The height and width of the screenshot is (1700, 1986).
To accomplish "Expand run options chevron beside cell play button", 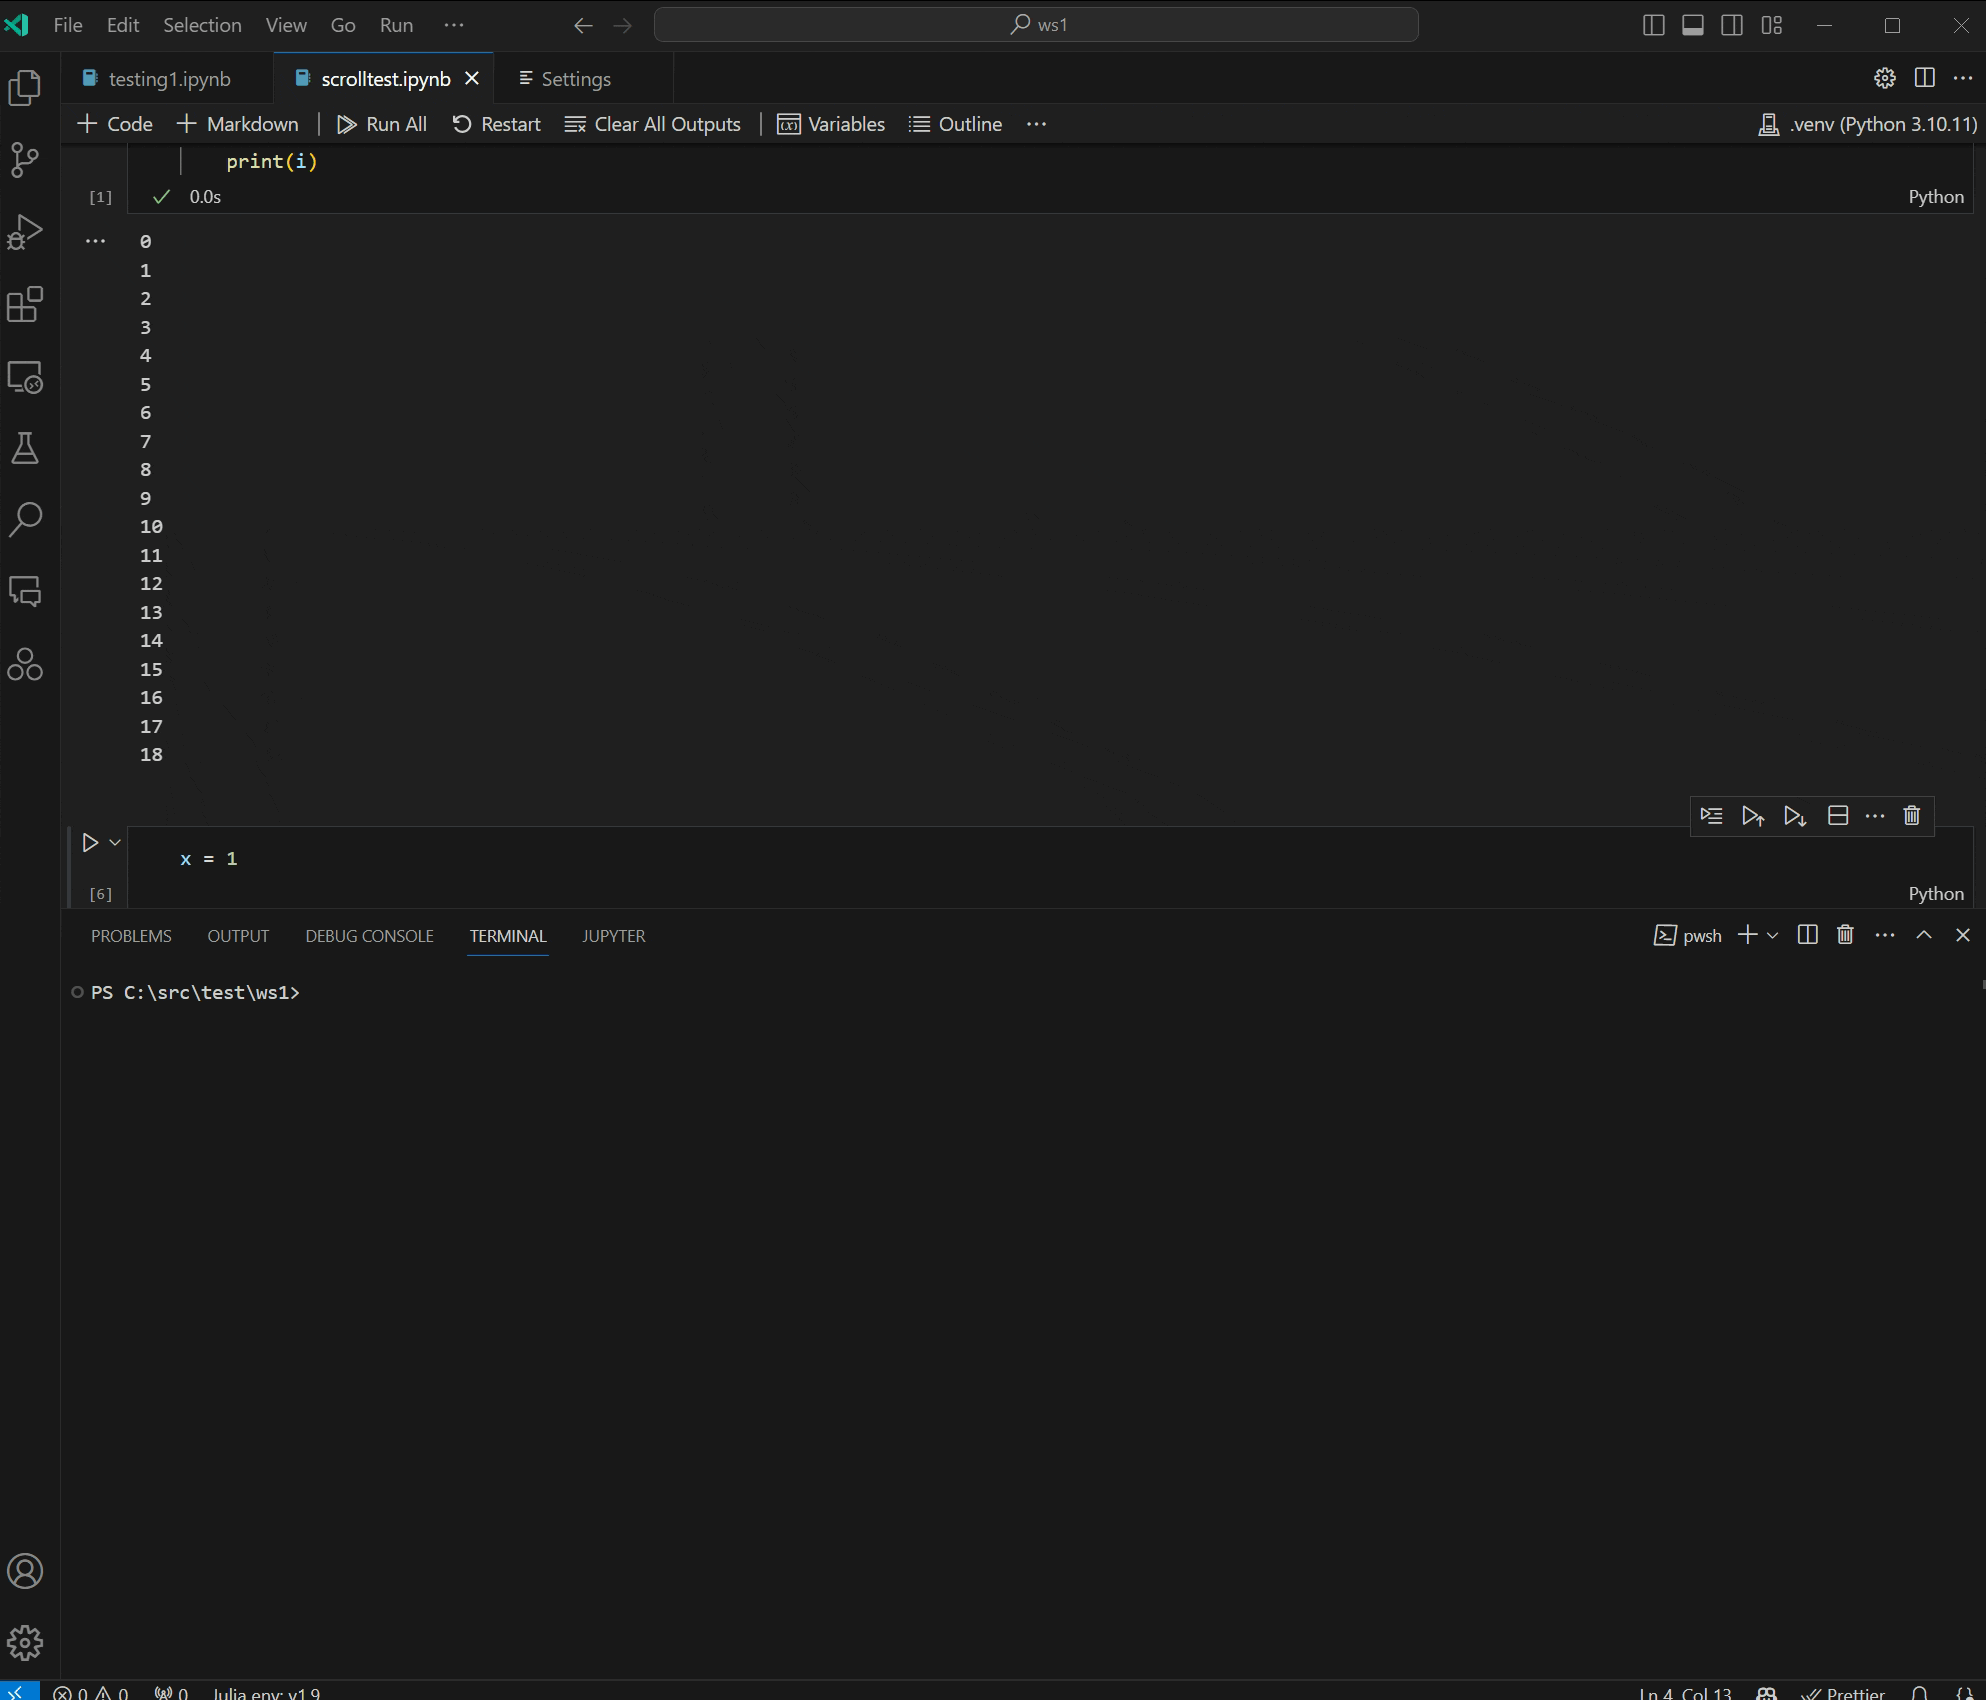I will [115, 843].
